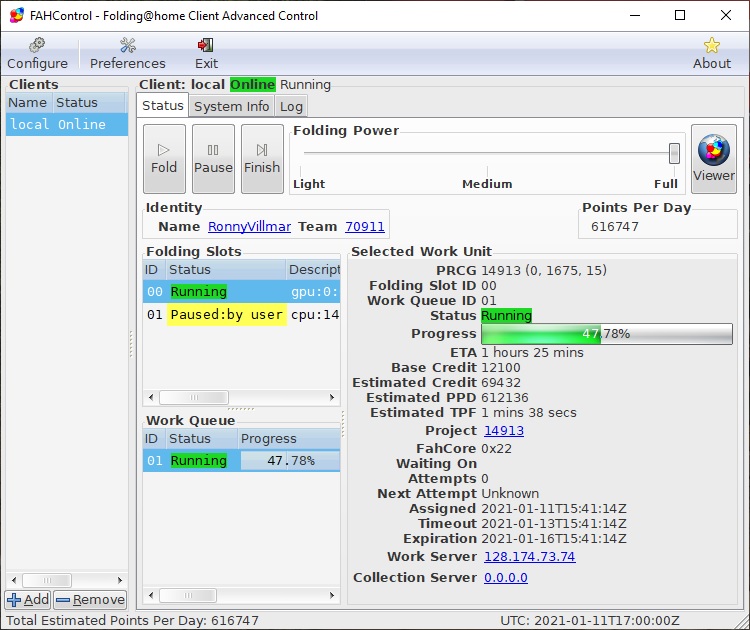Screen dimensions: 750x630
Task: Click the Medium mark on Folding Power slider
Action: tap(487, 184)
